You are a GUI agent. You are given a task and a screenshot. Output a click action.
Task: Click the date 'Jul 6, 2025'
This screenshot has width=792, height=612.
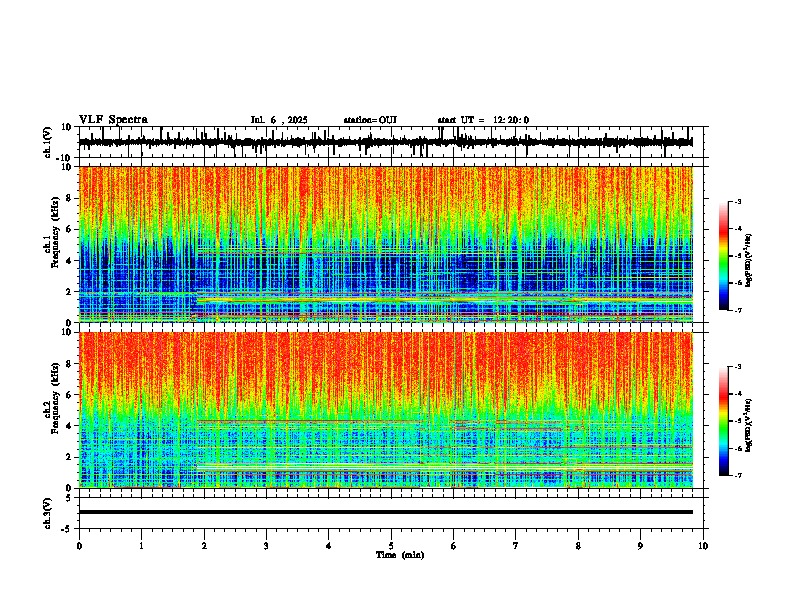[279, 120]
